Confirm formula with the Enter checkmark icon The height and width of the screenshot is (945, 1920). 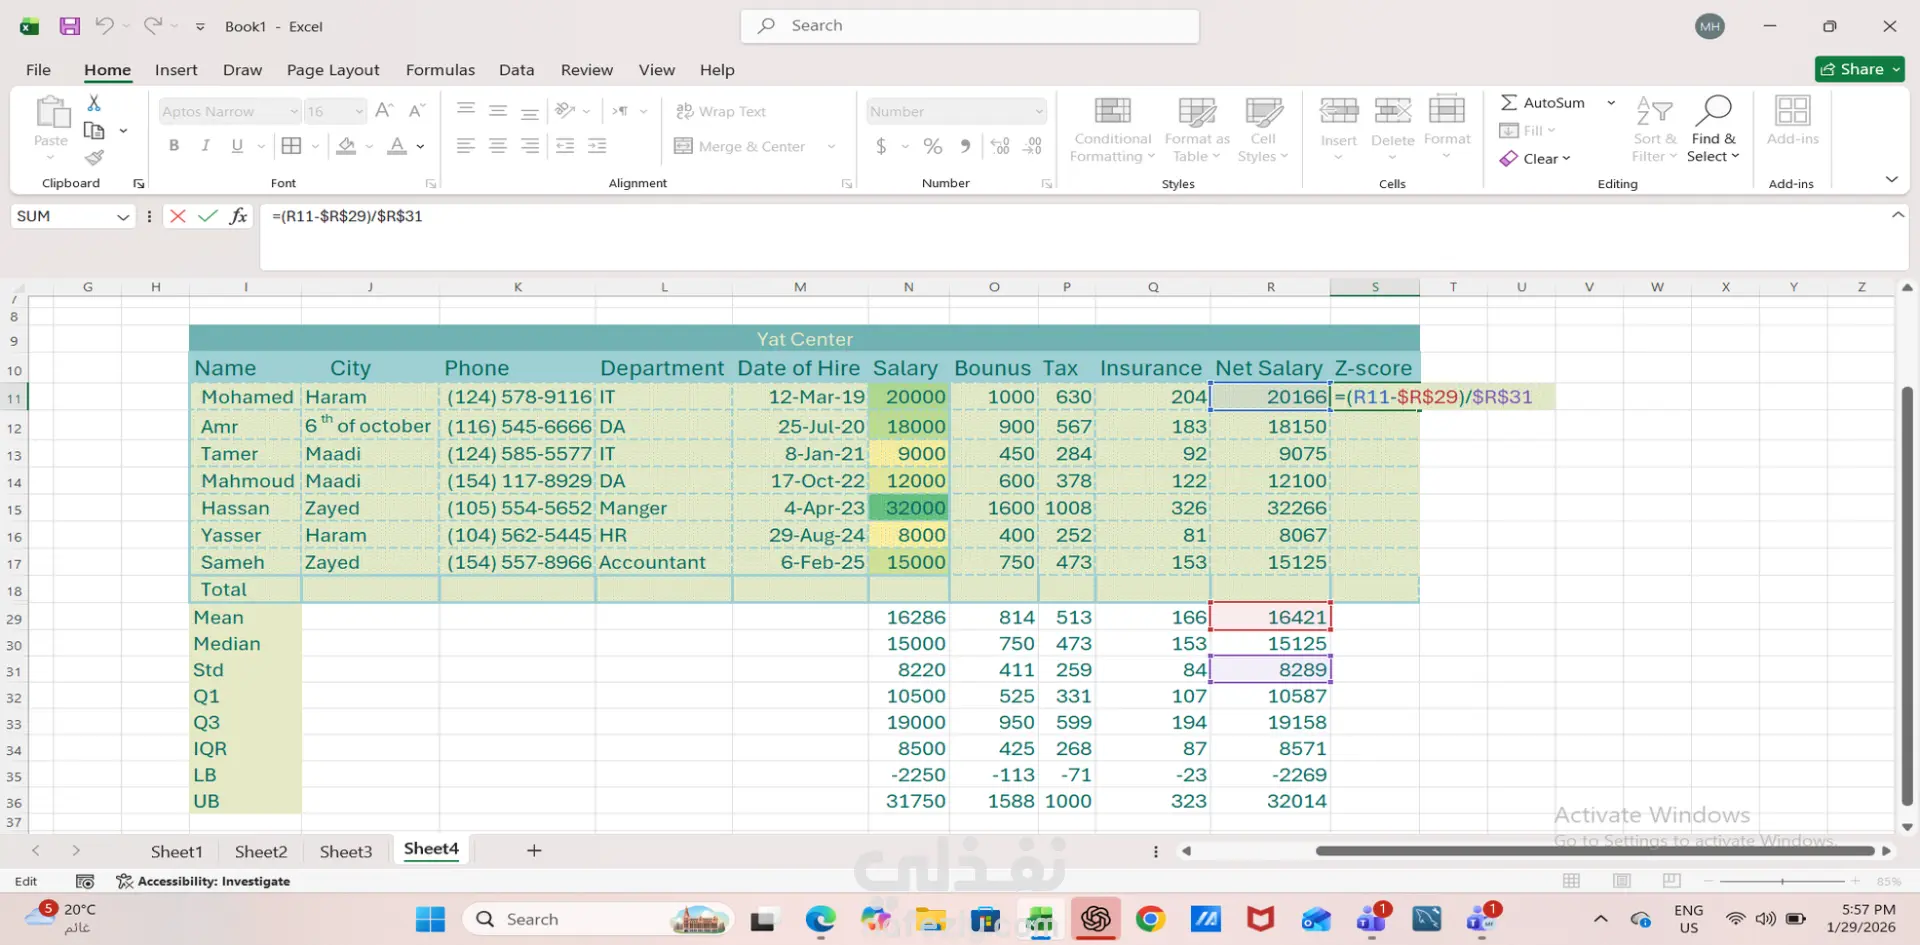(208, 216)
